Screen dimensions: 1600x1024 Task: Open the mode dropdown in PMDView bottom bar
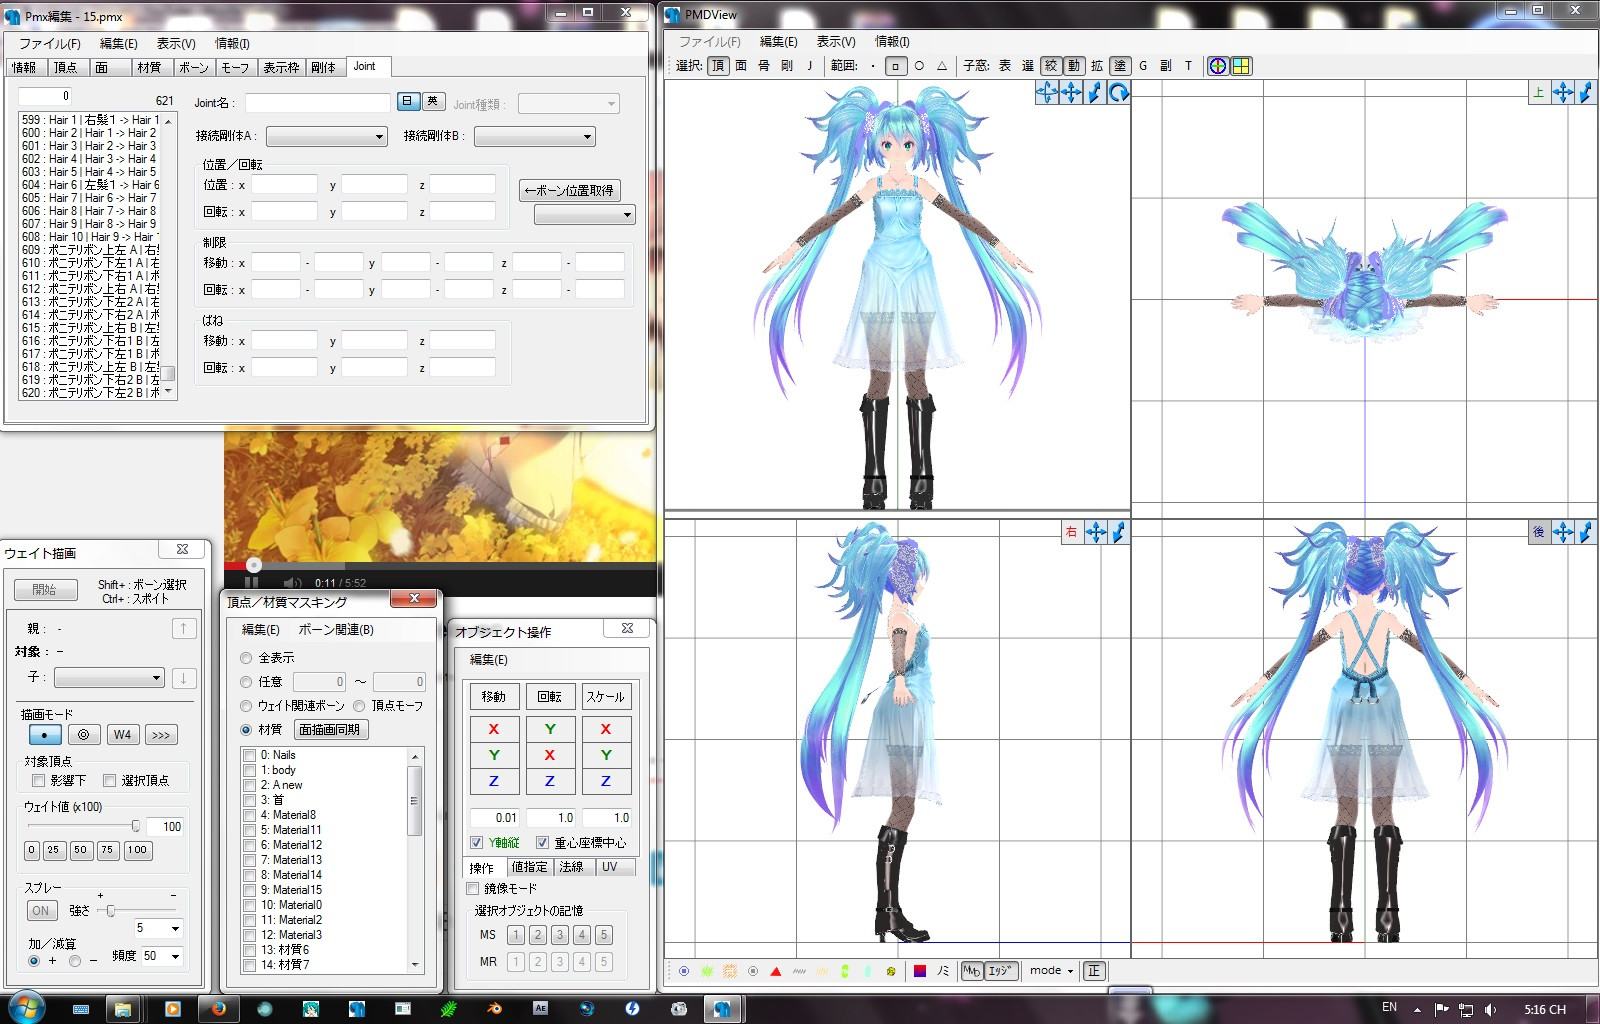tap(1051, 971)
